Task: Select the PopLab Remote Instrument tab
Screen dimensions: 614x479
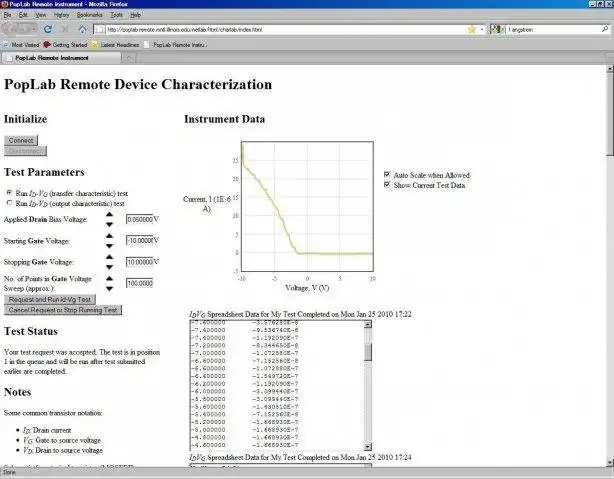Action: coord(61,58)
